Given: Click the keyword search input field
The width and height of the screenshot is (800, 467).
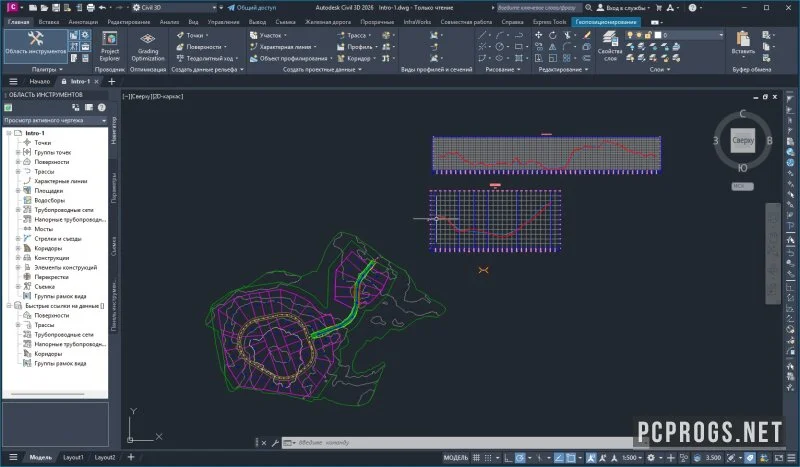Looking at the screenshot, I should pos(537,8).
